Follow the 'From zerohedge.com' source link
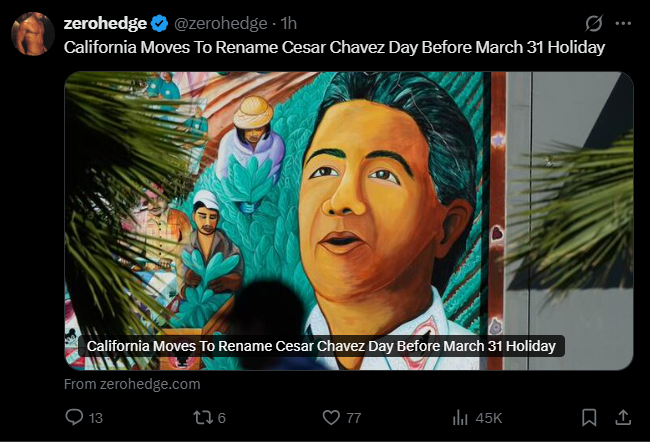This screenshot has height=442, width=650. point(132,384)
